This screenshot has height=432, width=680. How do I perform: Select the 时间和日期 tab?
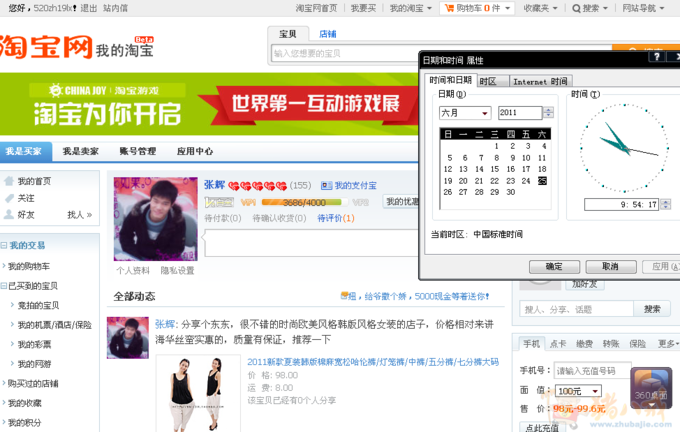click(x=451, y=80)
